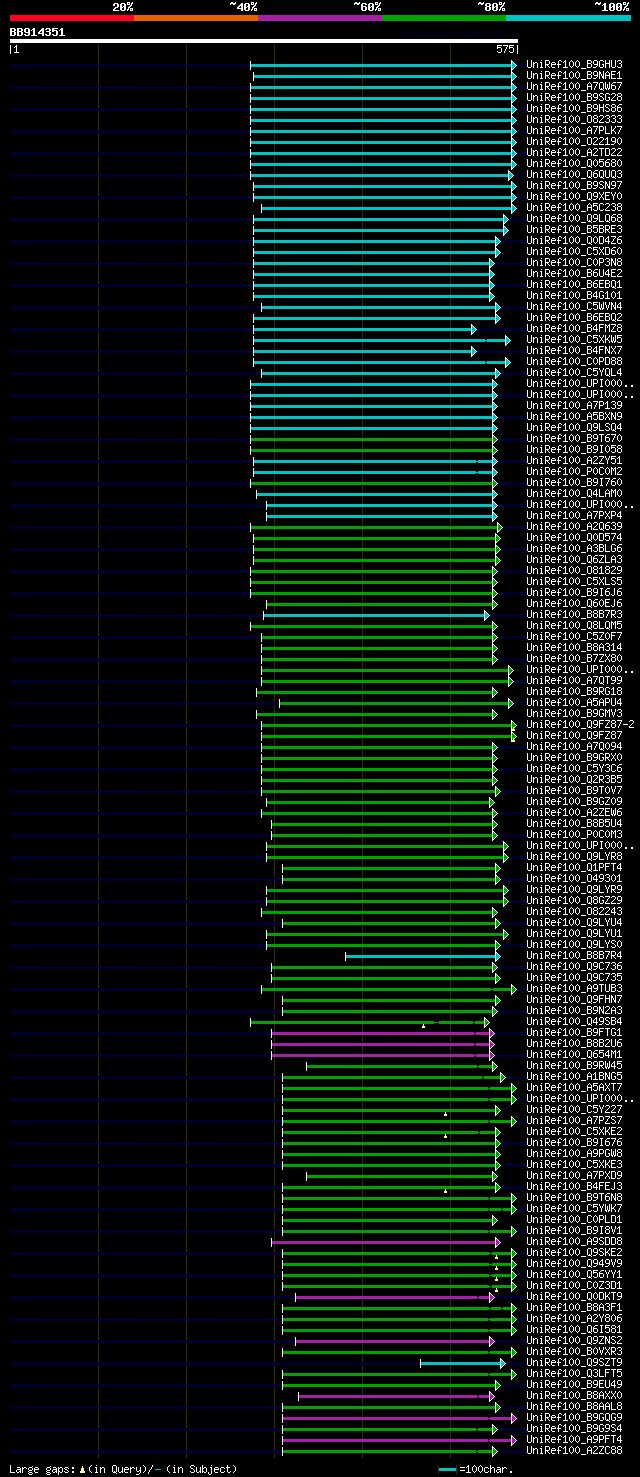Click hit UniRef100_Q05680
The image size is (640, 1477).
tap(574, 163)
